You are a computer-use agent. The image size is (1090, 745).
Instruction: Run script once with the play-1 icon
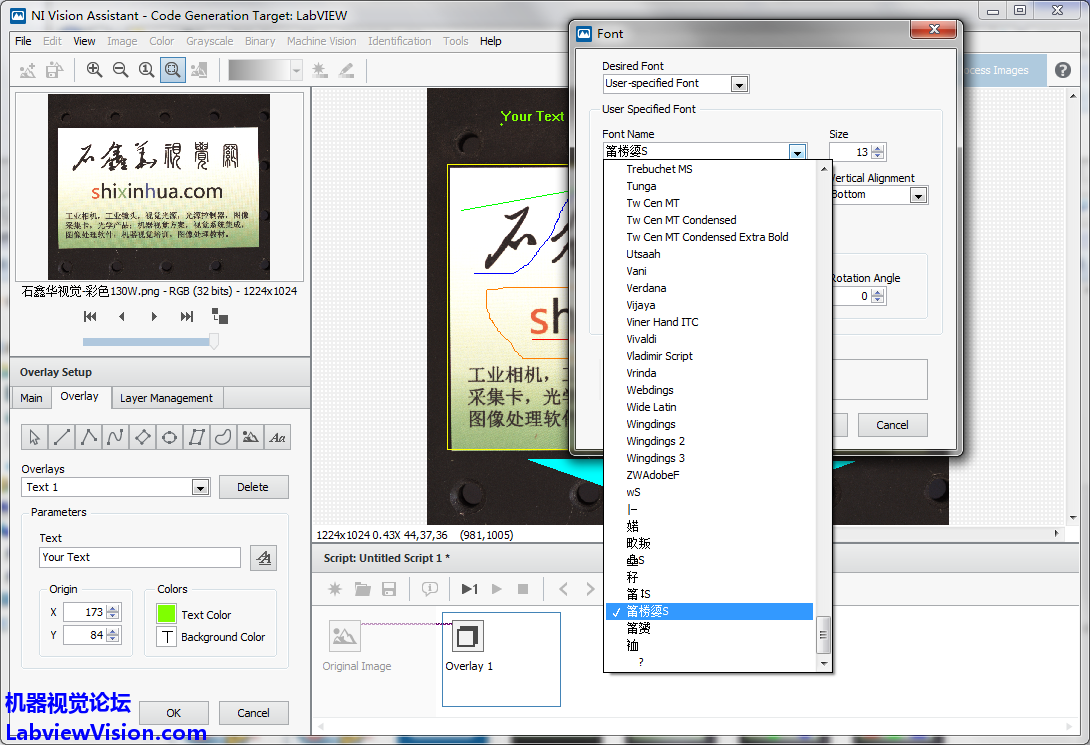point(469,589)
